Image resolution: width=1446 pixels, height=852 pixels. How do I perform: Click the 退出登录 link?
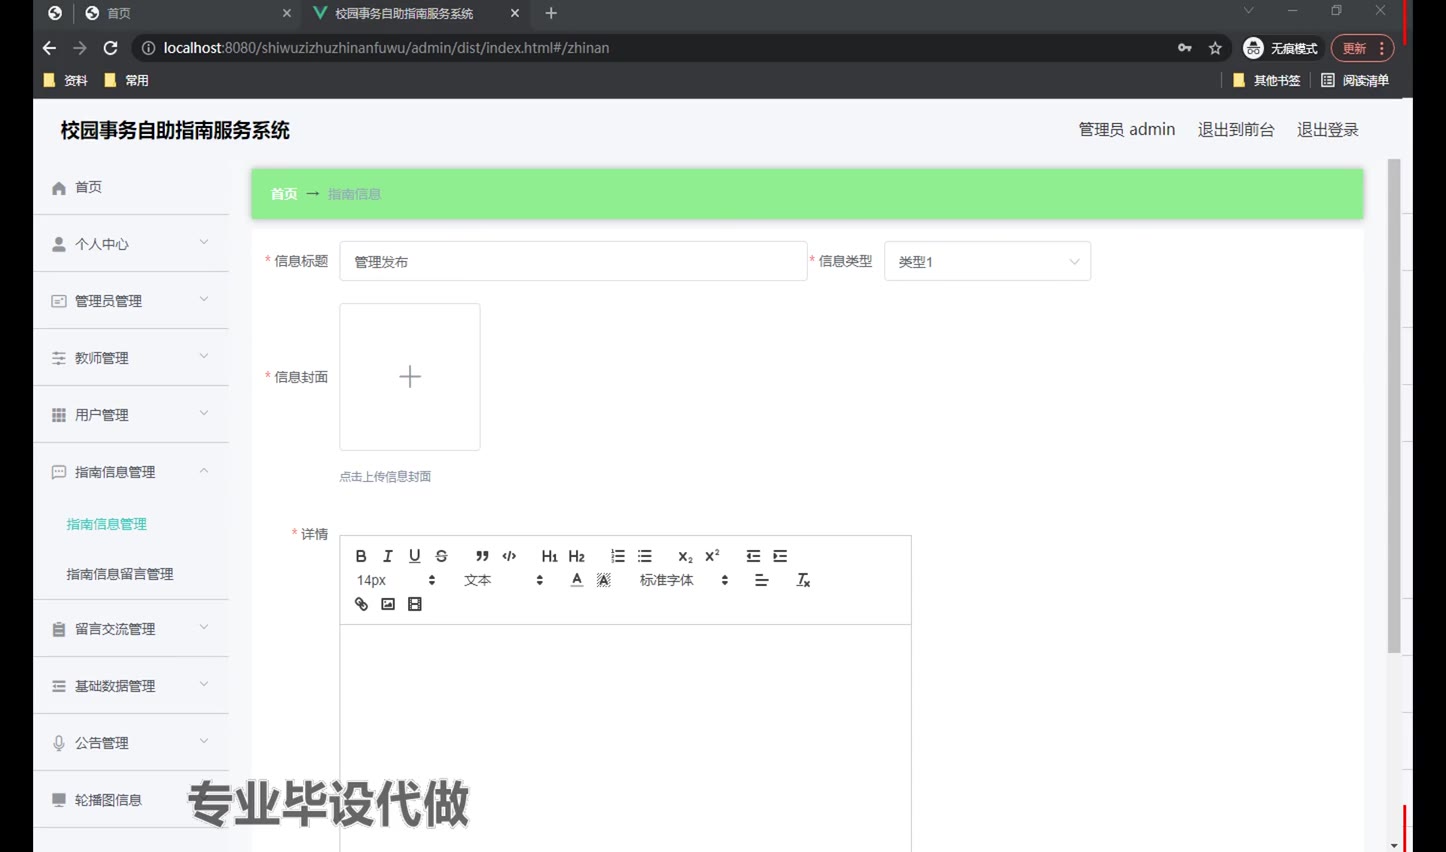click(x=1327, y=130)
